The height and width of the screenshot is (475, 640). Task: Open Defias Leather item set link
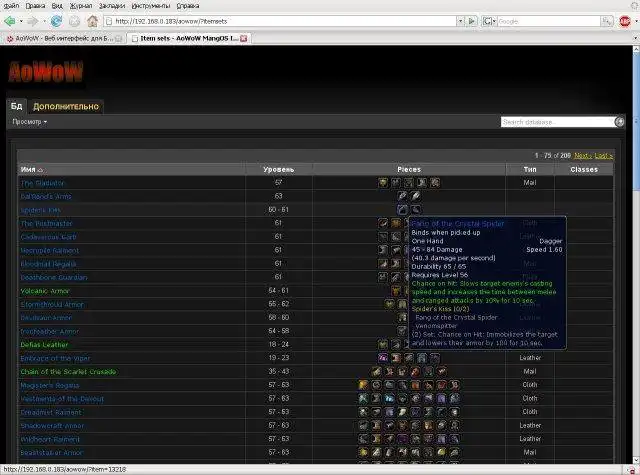(44, 344)
